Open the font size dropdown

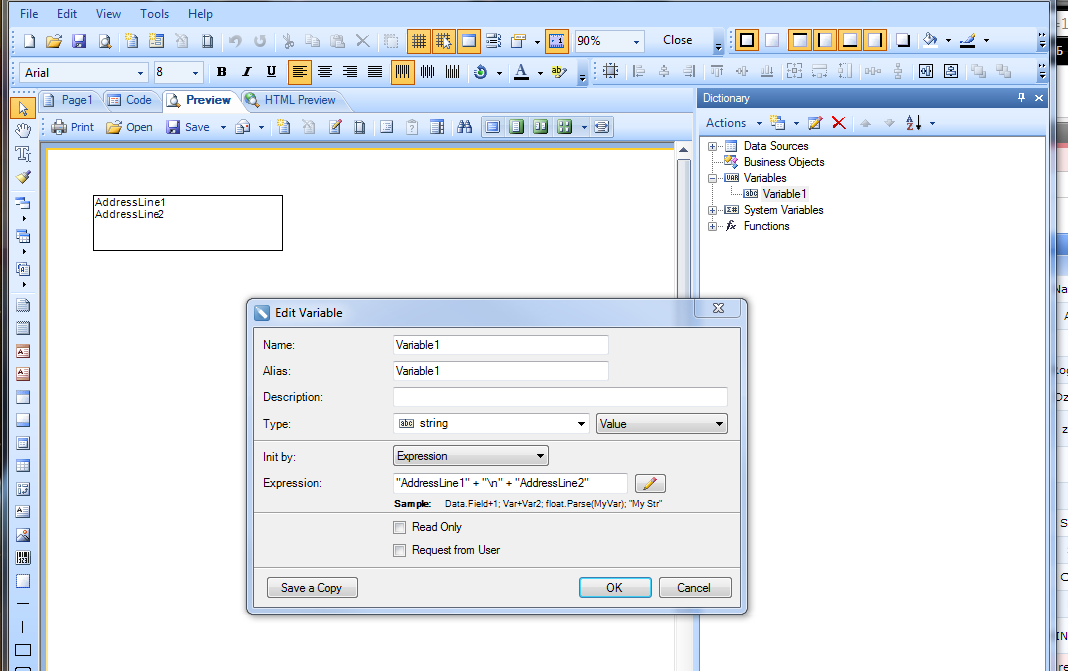click(x=195, y=72)
